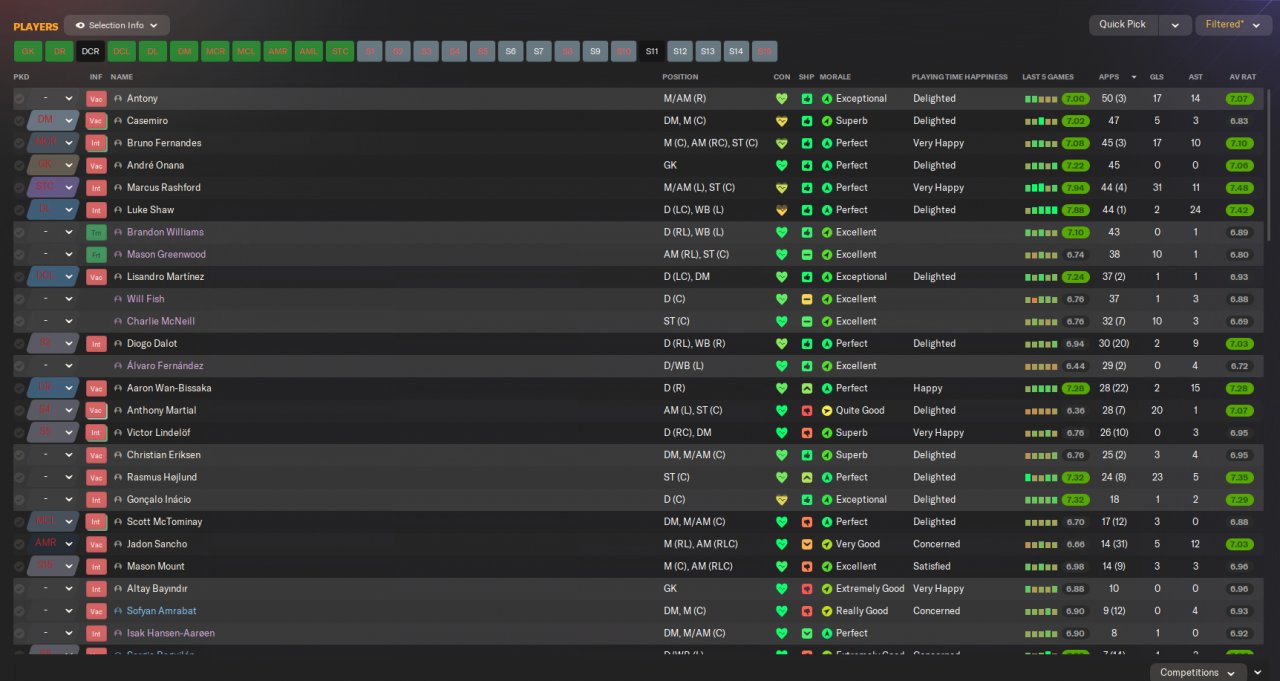Open Antony's picked position dropdown

coord(53,99)
